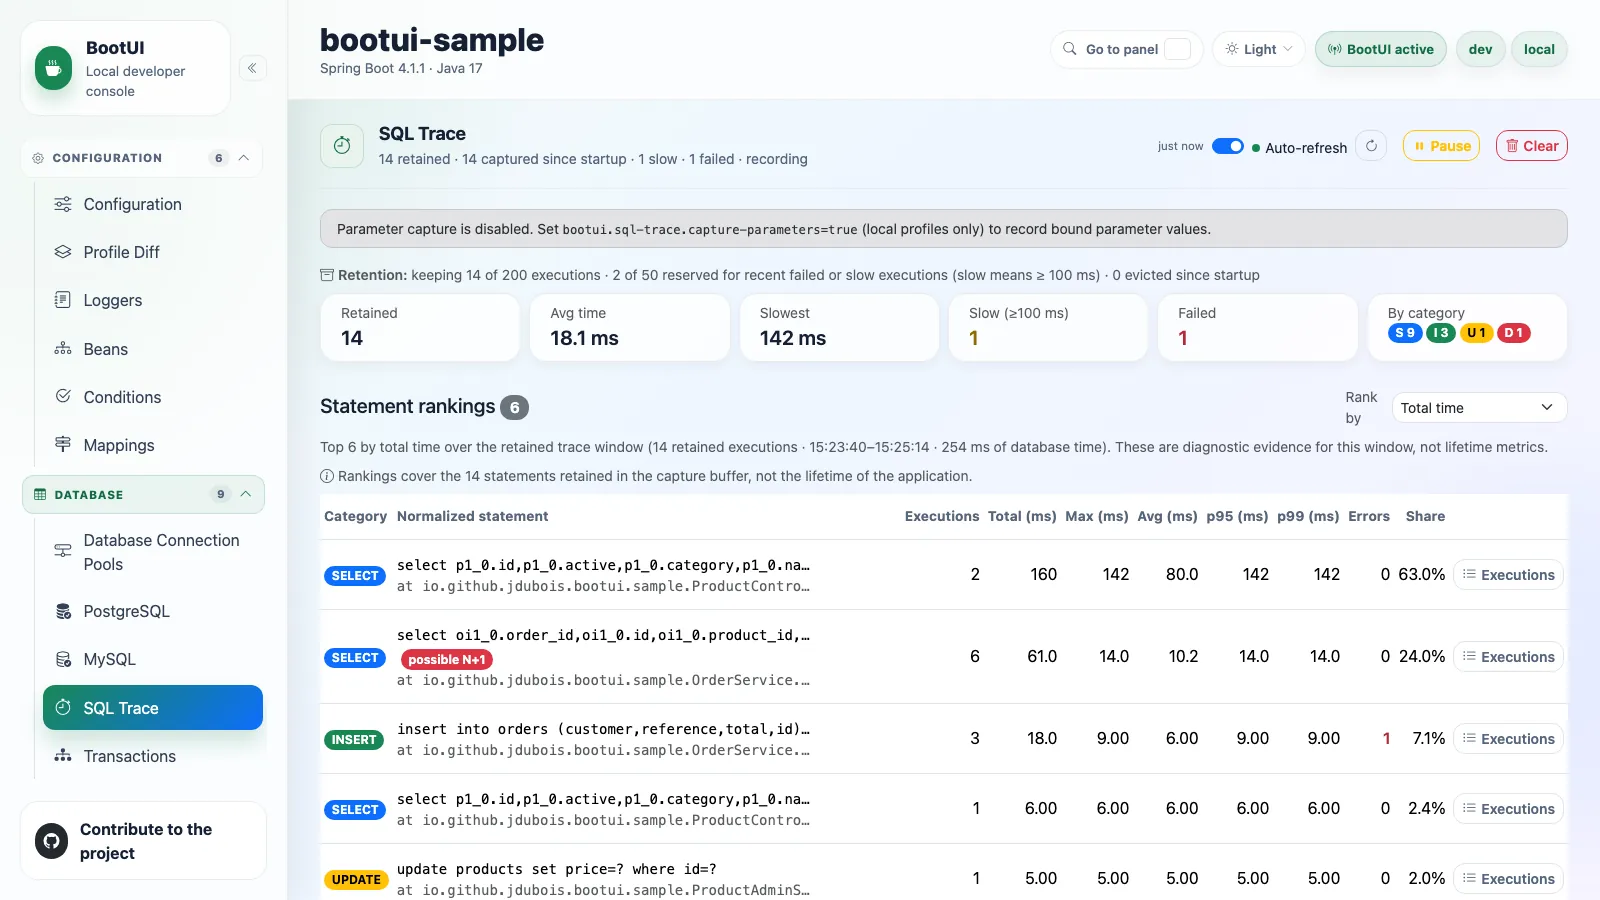Click the D 1 delete category badge
The width and height of the screenshot is (1600, 900).
point(1514,333)
